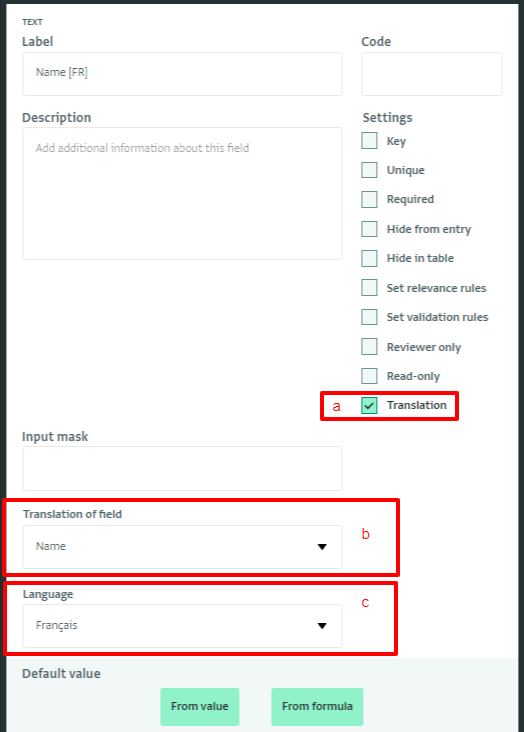
Task: Click the Language dropdown arrow
Action: [322, 626]
